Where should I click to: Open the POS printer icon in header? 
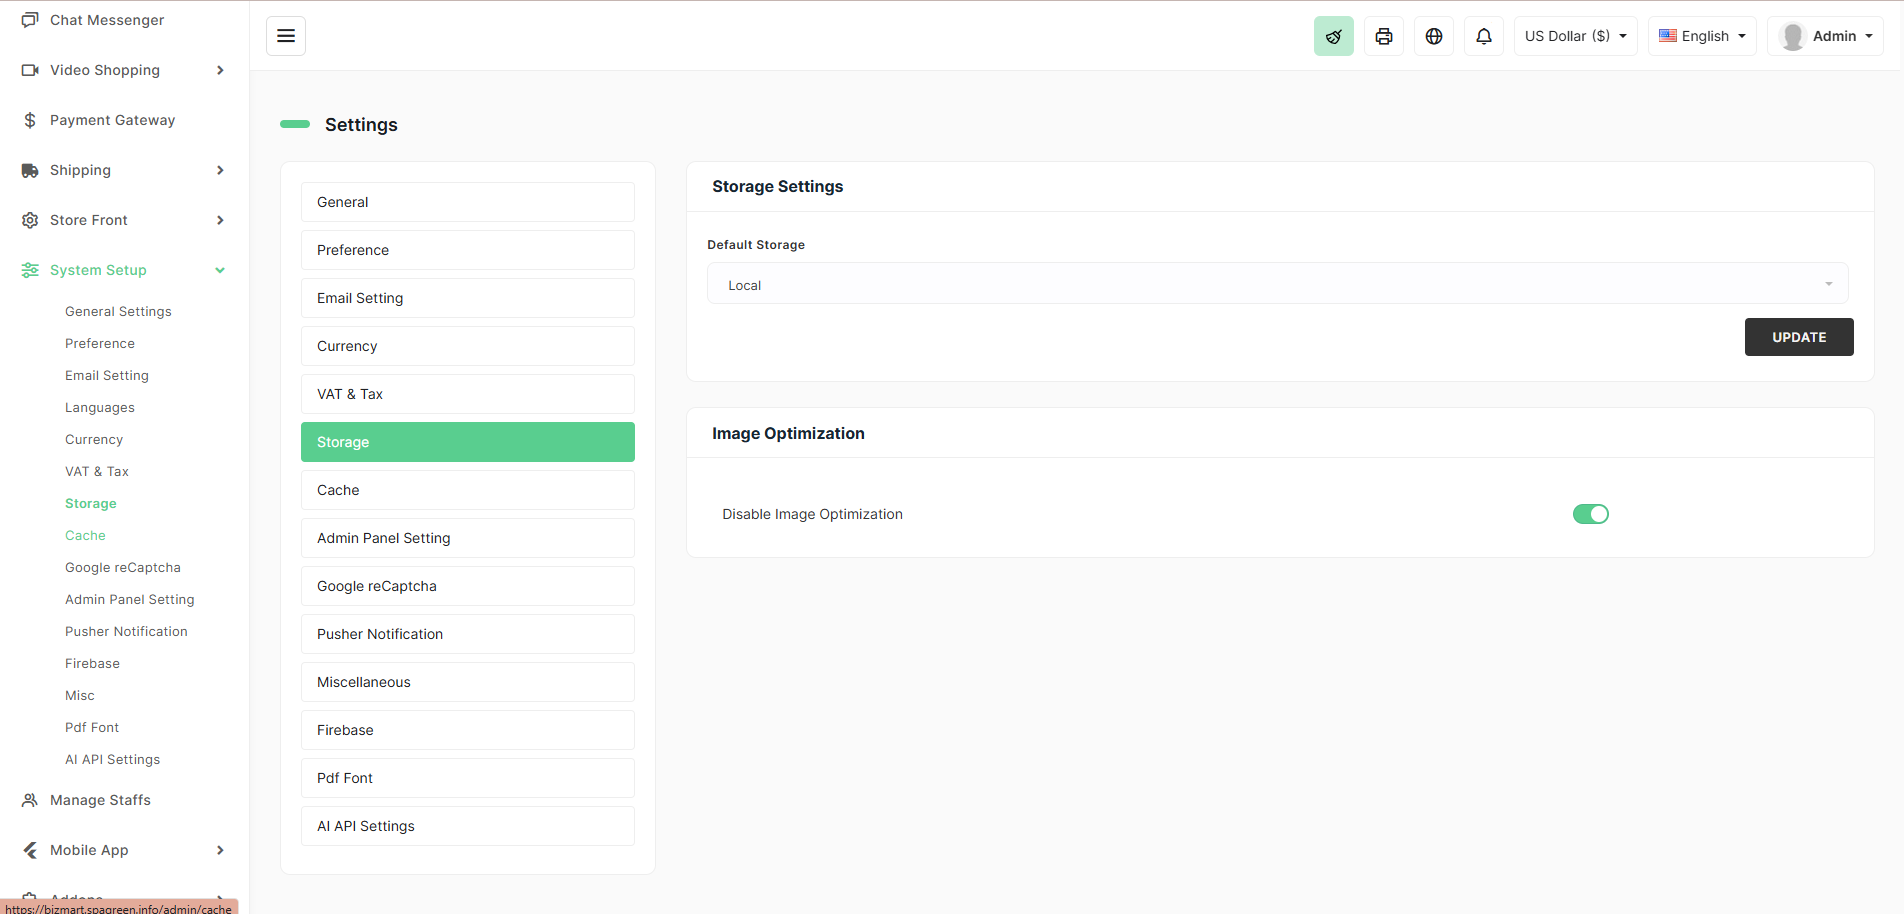[x=1383, y=36]
